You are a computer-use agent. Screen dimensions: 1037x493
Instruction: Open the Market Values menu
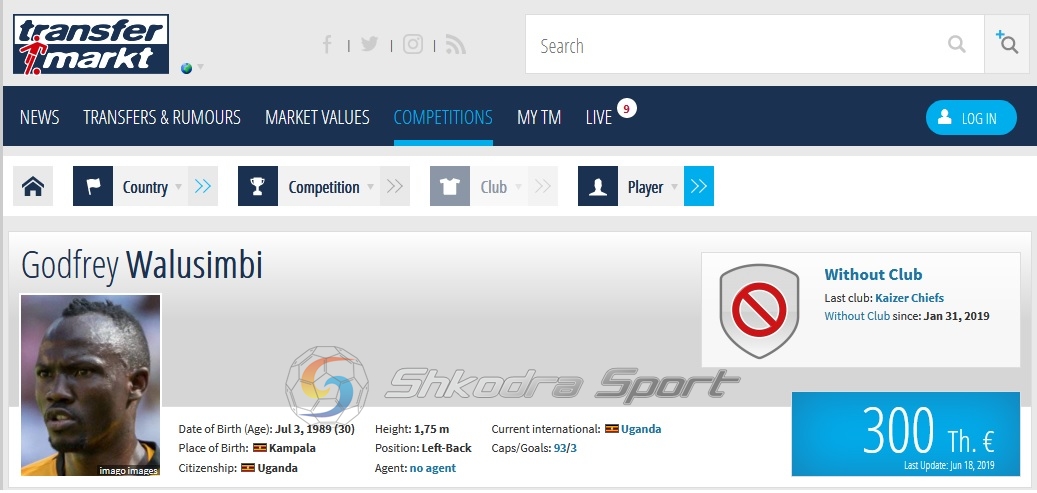pos(317,117)
